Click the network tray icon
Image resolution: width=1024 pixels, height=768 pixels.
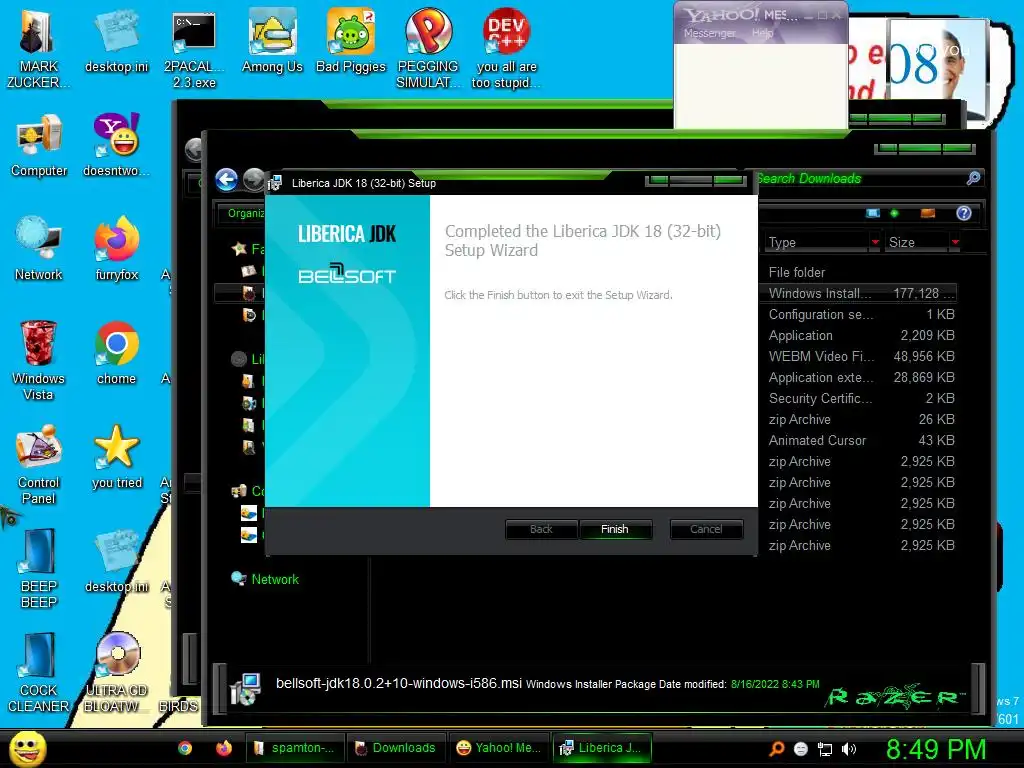click(x=825, y=749)
